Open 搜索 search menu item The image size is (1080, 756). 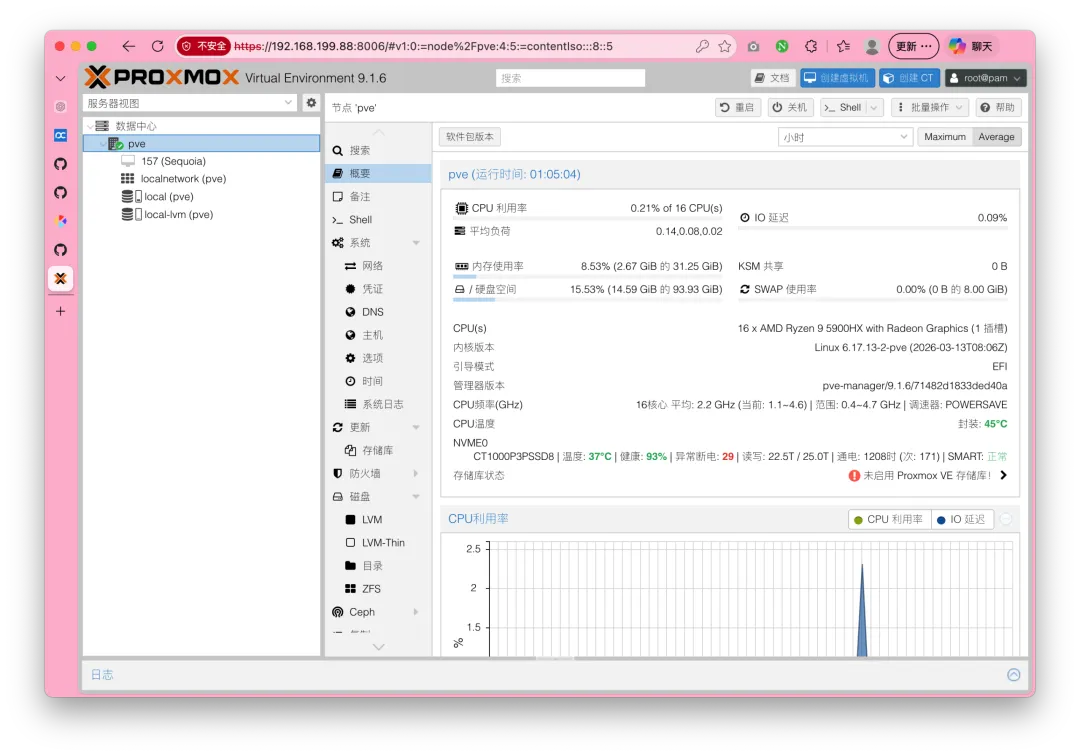tap(378, 150)
